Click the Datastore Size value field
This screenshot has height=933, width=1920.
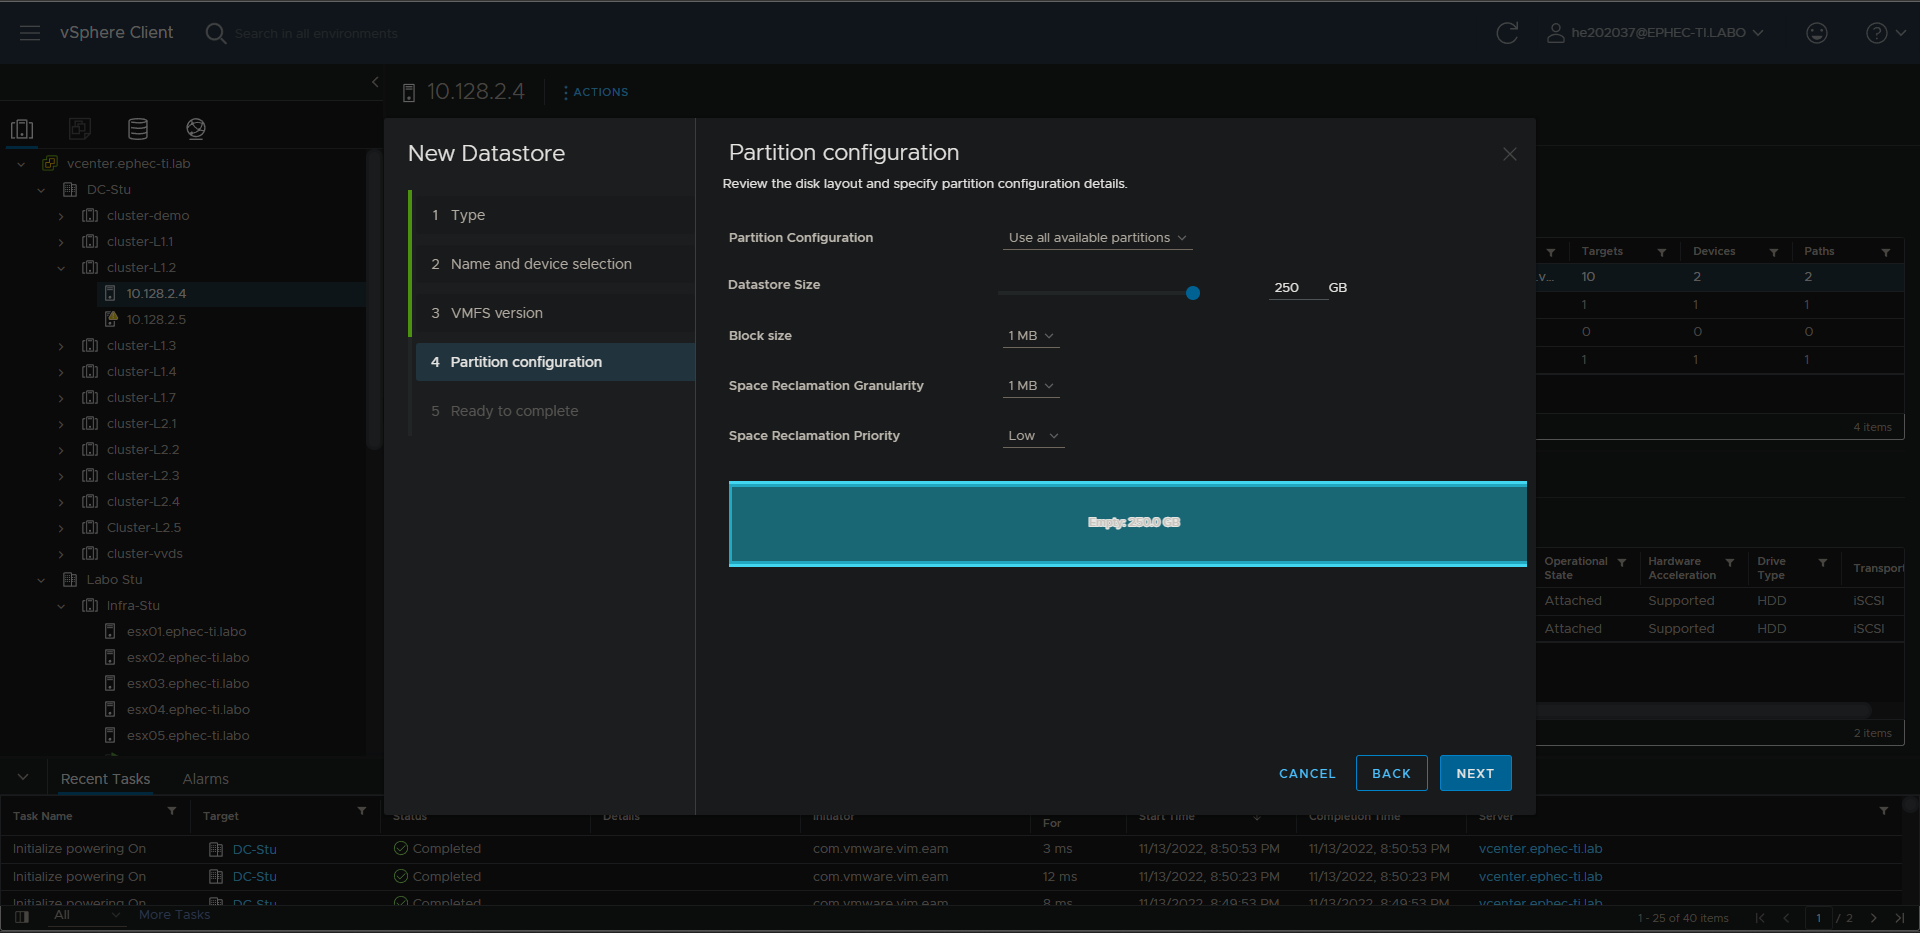coord(1297,287)
